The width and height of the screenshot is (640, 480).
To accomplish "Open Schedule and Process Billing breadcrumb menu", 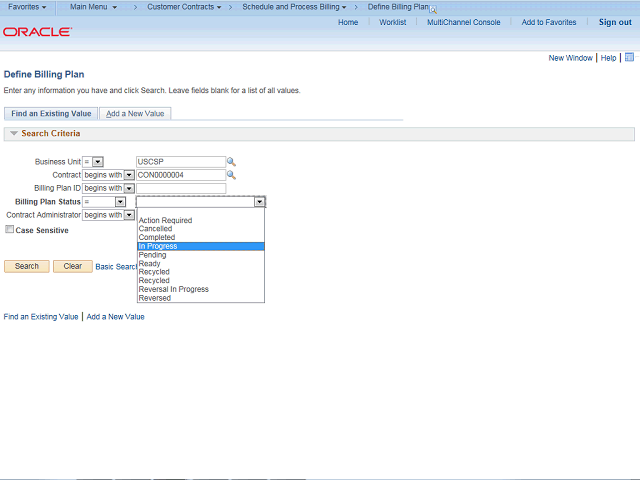I will tap(294, 7).
